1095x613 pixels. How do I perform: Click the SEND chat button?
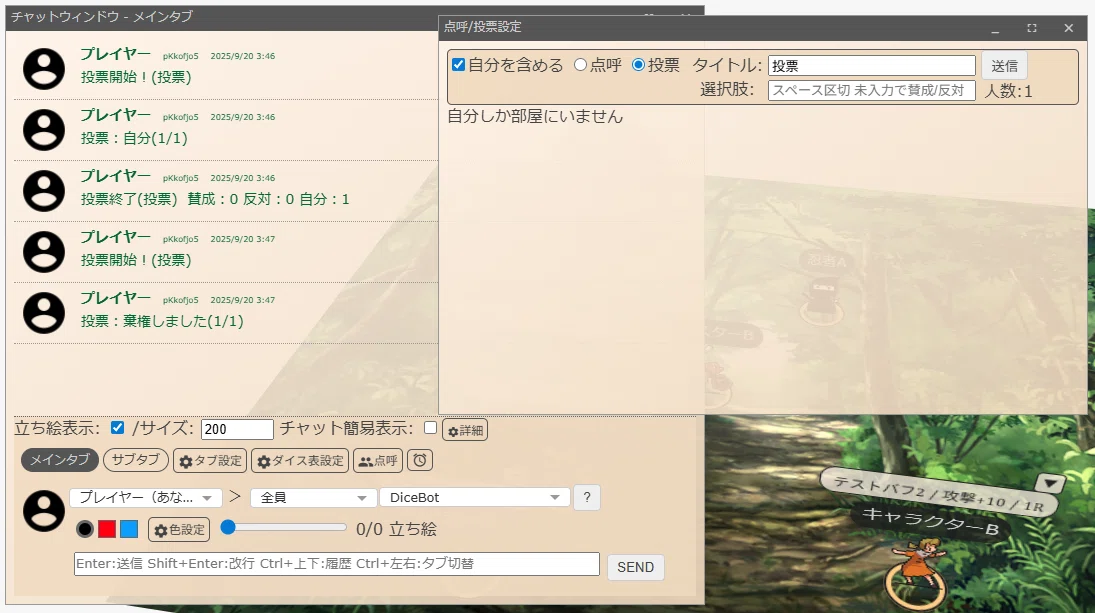[x=635, y=567]
